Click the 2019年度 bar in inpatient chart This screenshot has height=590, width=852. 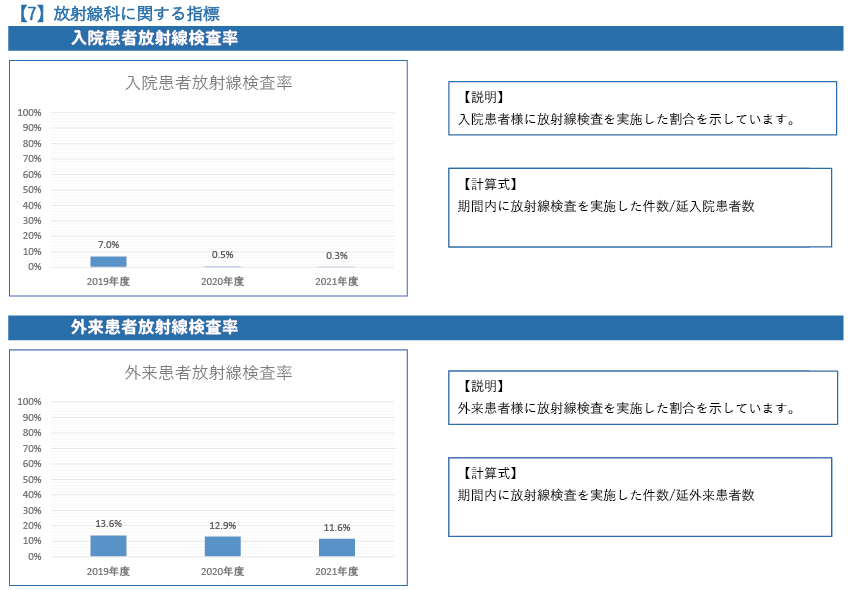108,261
